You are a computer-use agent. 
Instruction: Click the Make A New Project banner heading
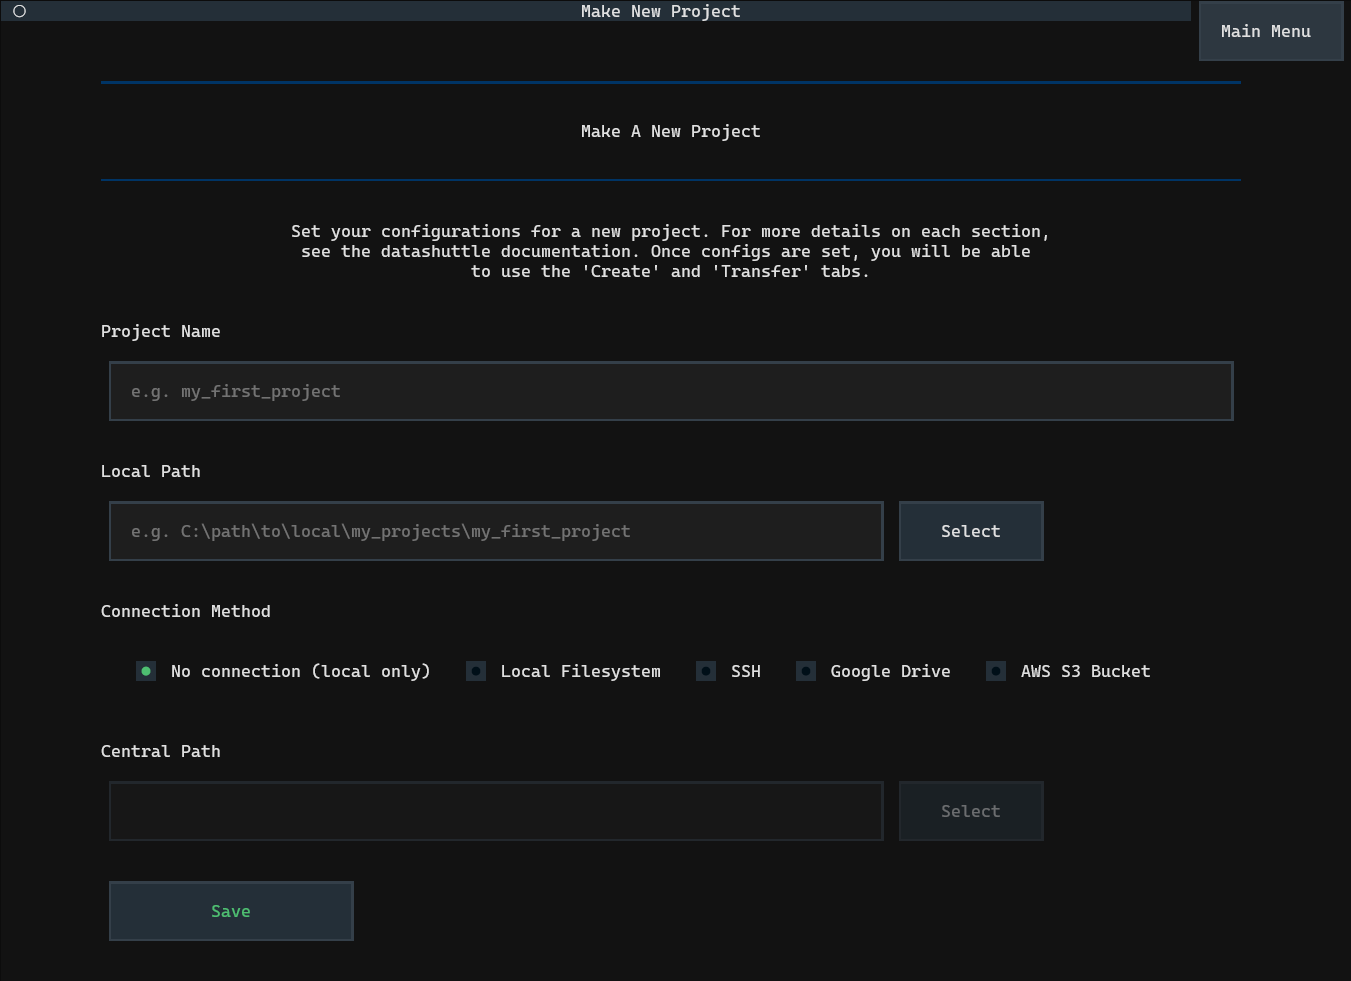click(670, 131)
